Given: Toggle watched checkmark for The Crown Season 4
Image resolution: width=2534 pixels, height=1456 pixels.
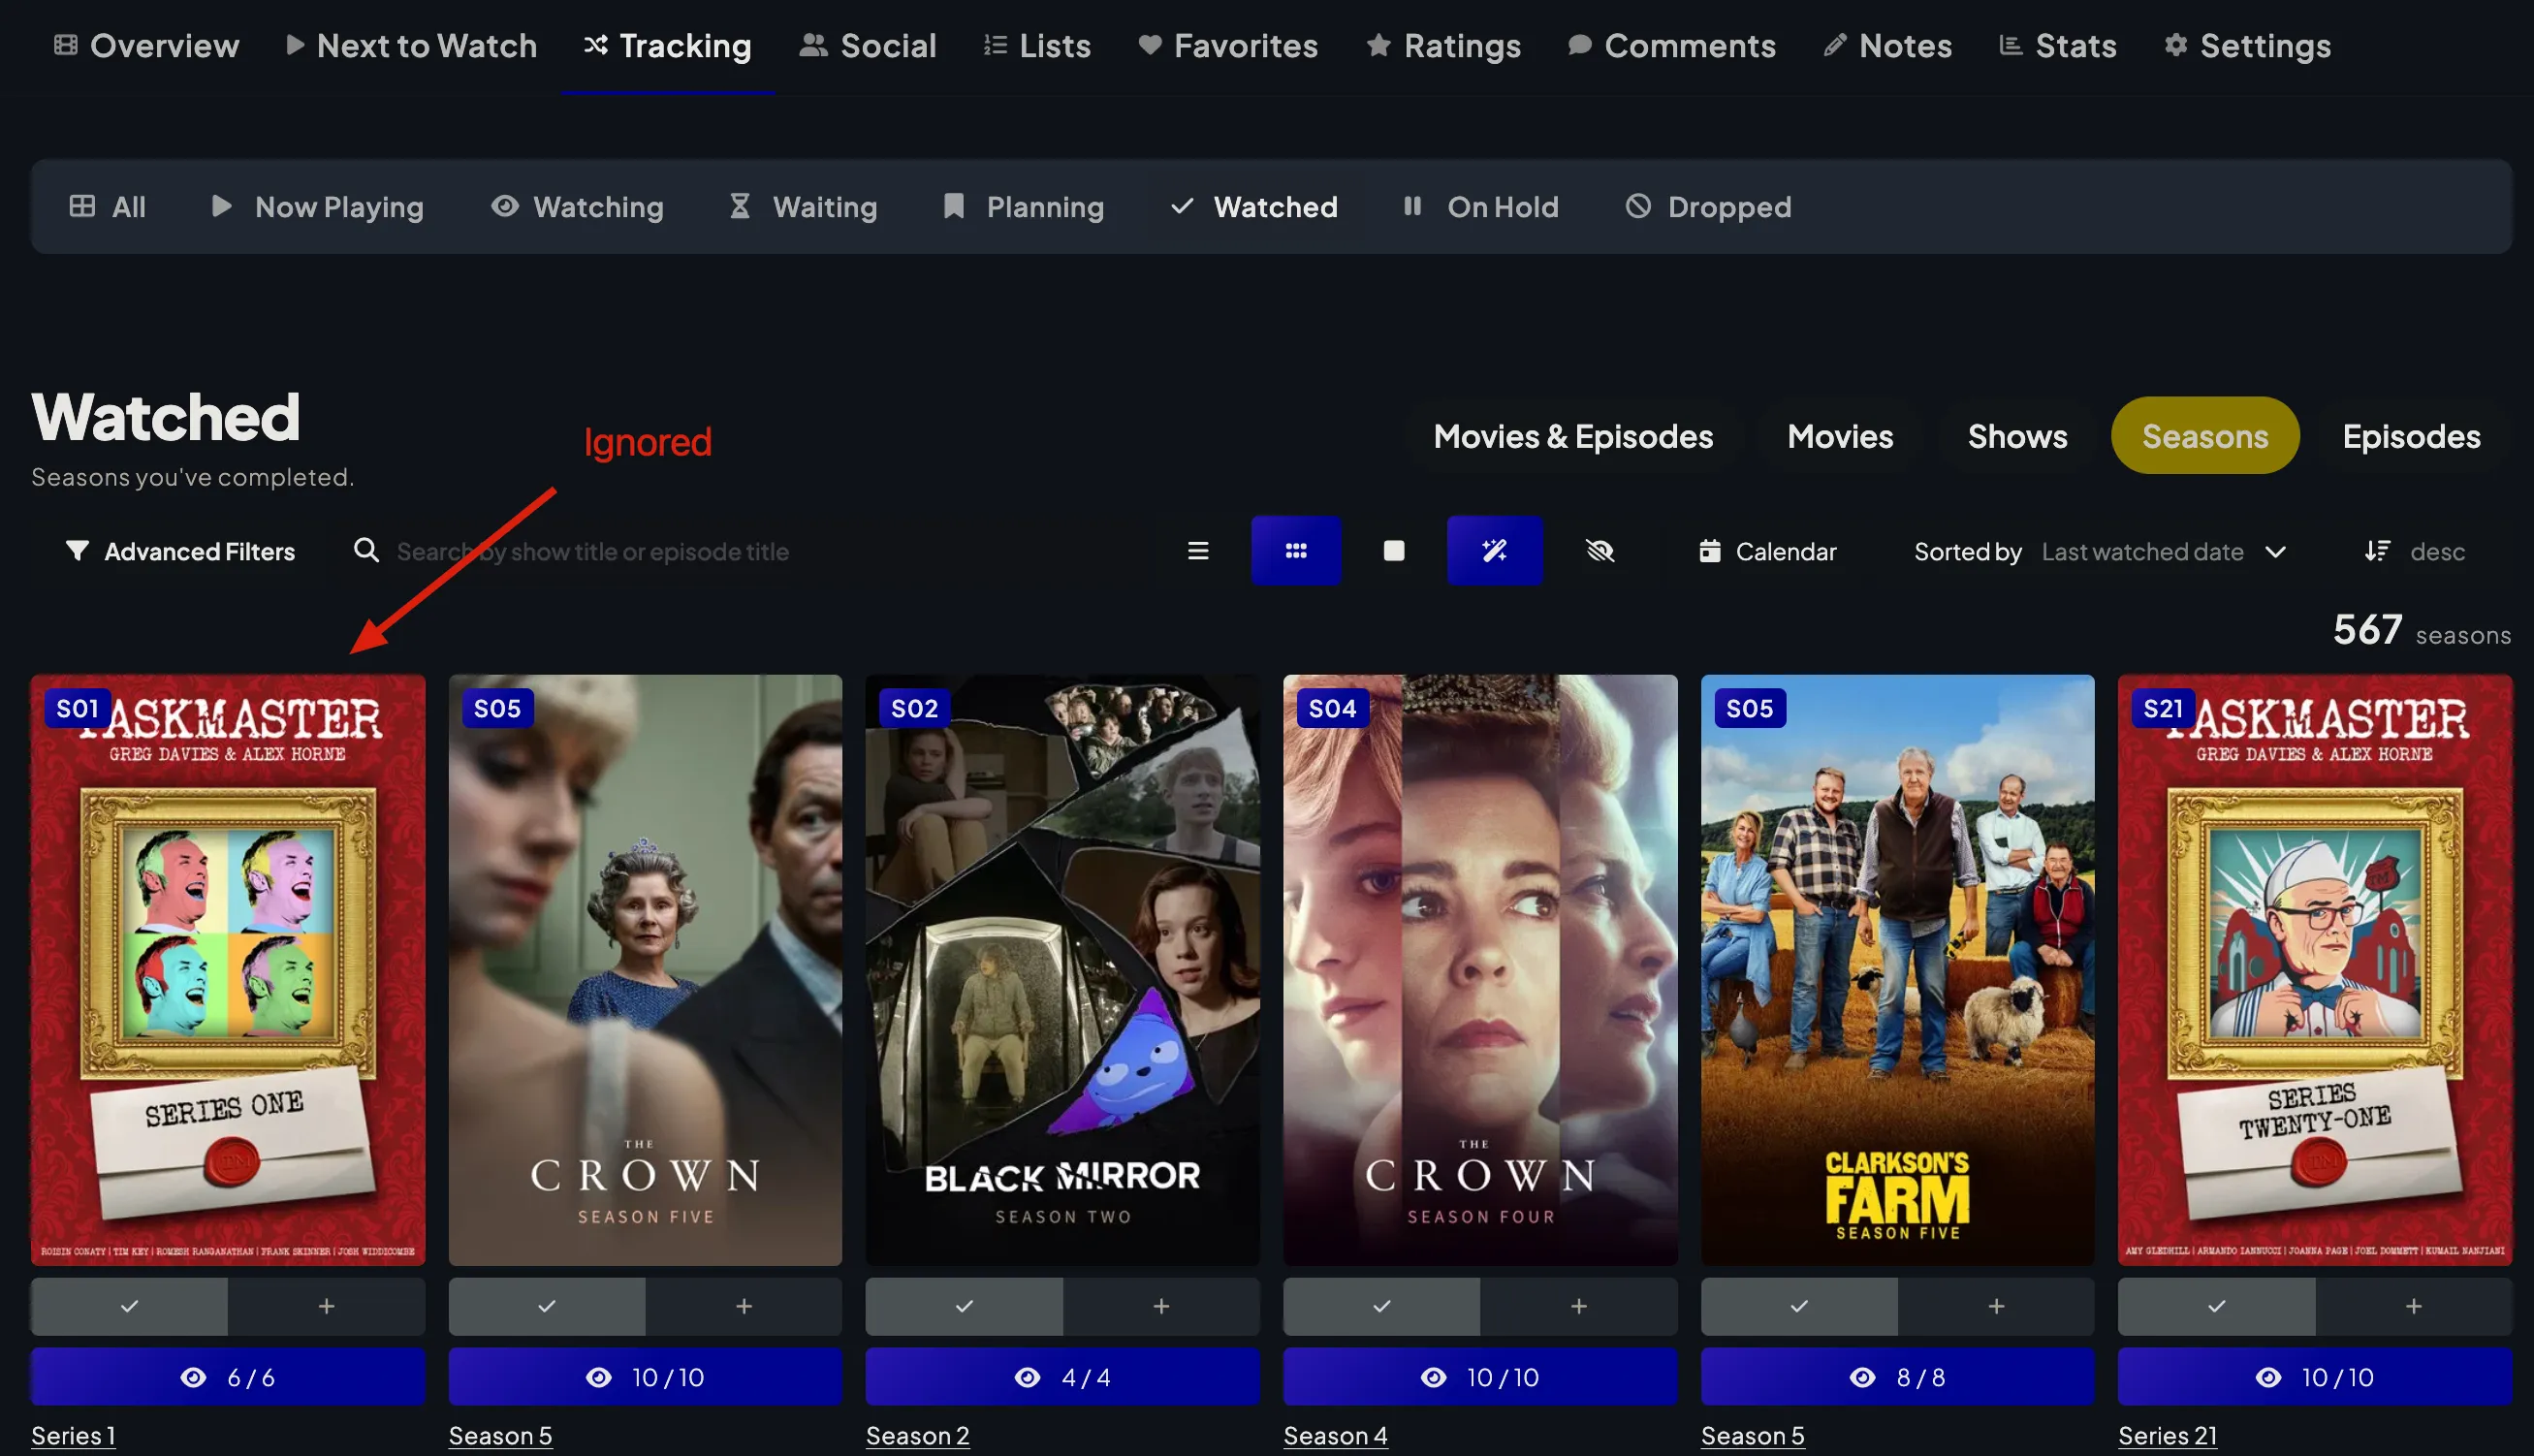Looking at the screenshot, I should pyautogui.click(x=1382, y=1306).
